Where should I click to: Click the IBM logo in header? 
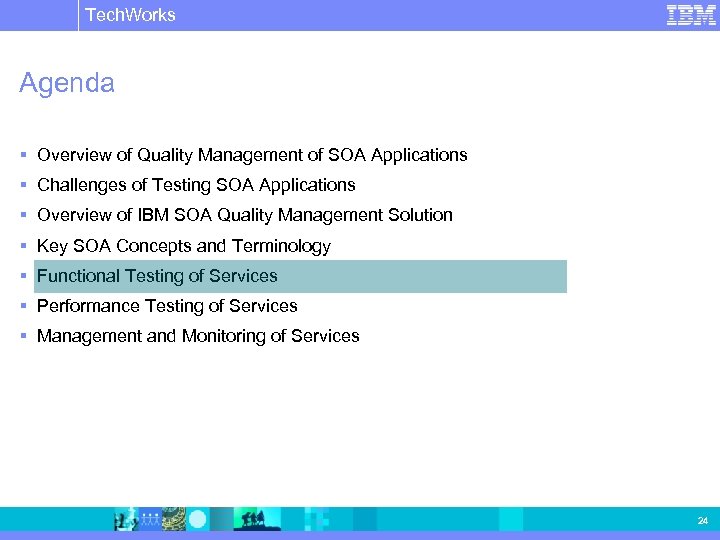[x=691, y=15]
